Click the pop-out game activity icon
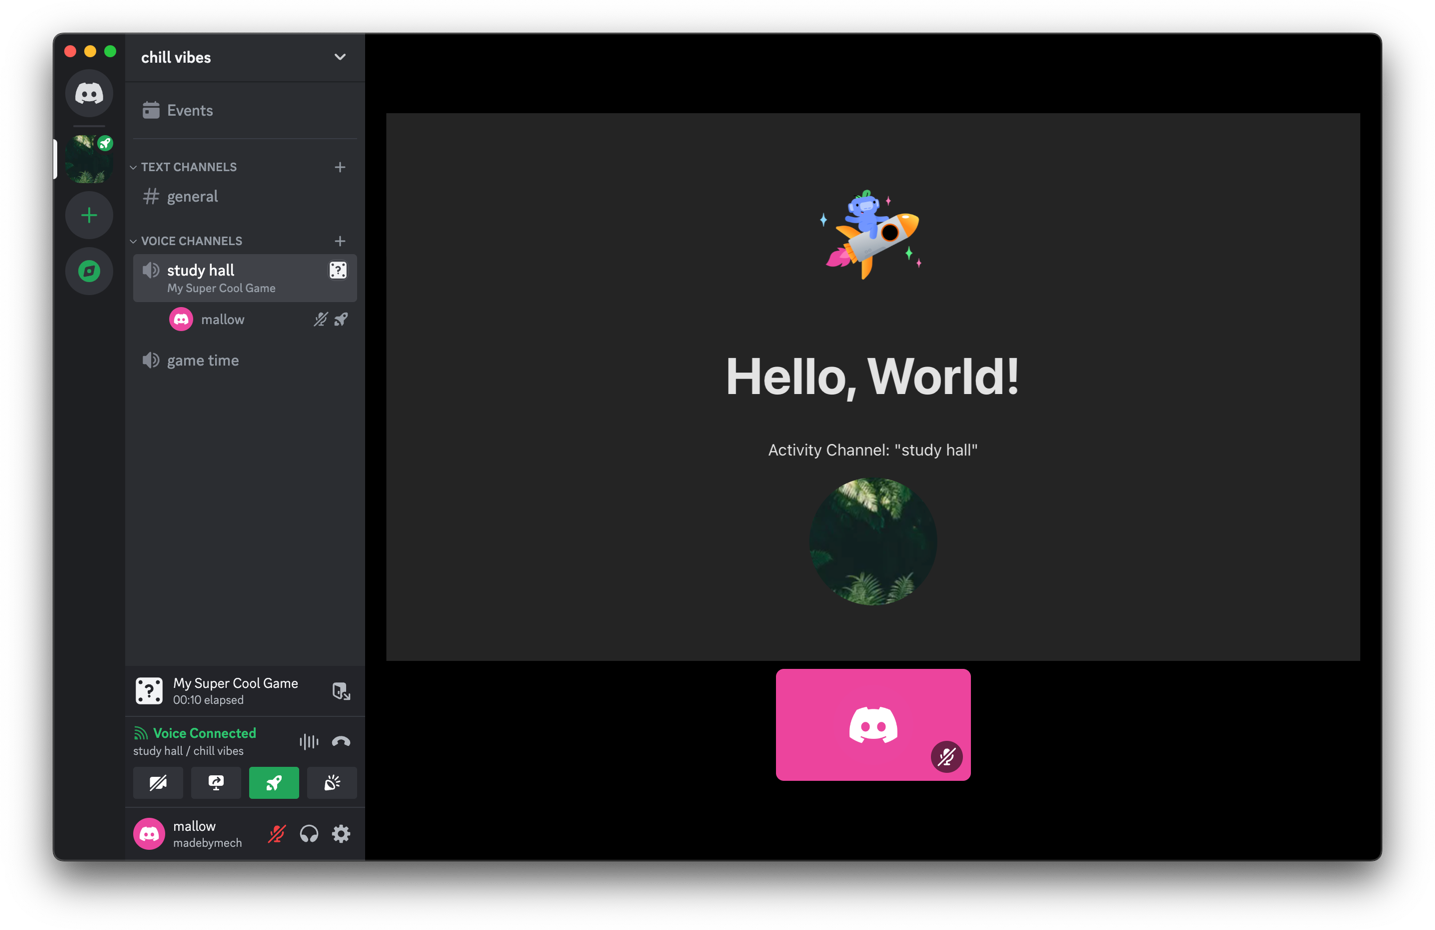Viewport: 1435px width, 930px height. [341, 691]
